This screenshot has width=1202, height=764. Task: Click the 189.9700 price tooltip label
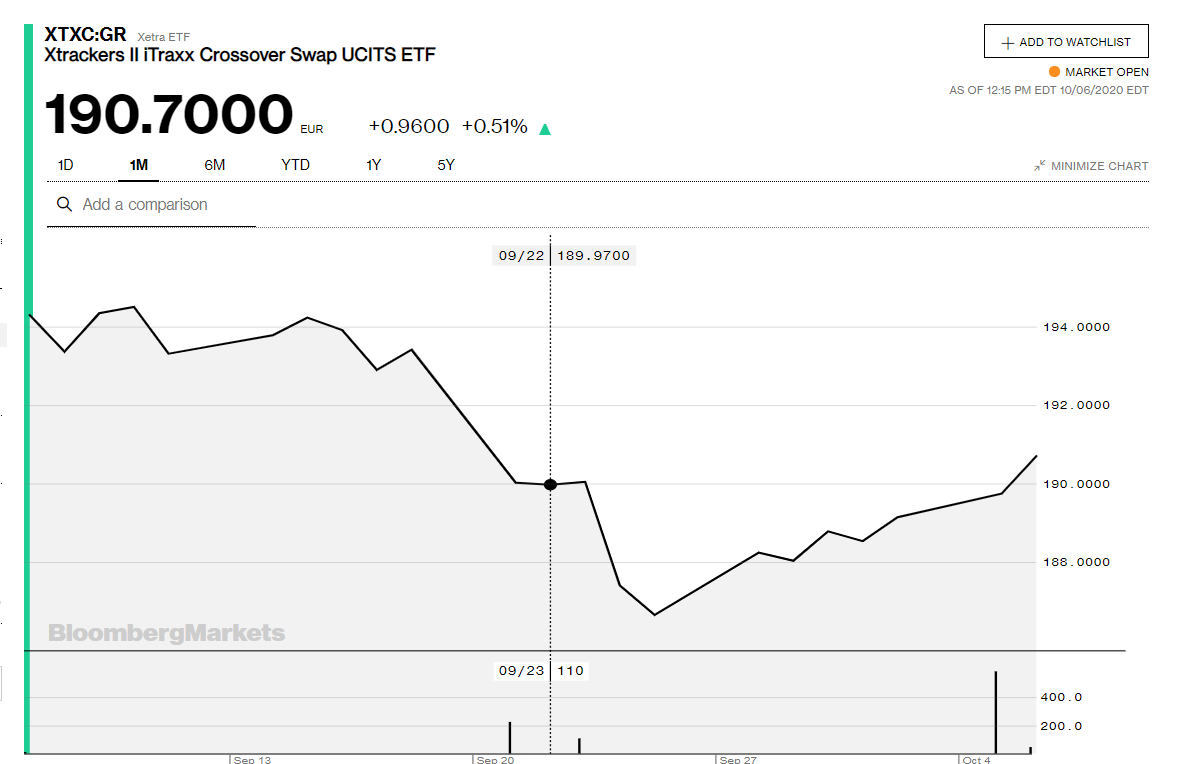point(593,256)
